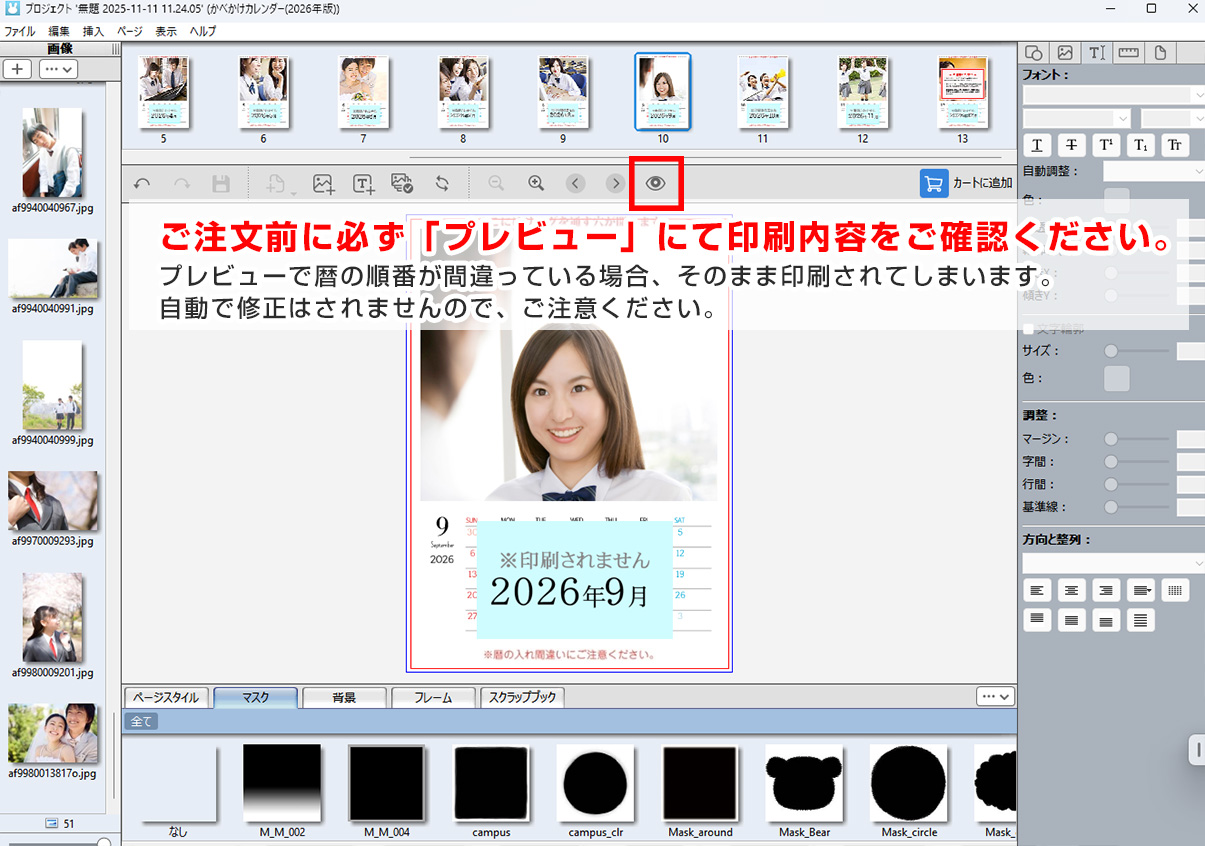Screen dimensions: 1205x846
Task: Click the 全て filter button
Action: pos(140,721)
